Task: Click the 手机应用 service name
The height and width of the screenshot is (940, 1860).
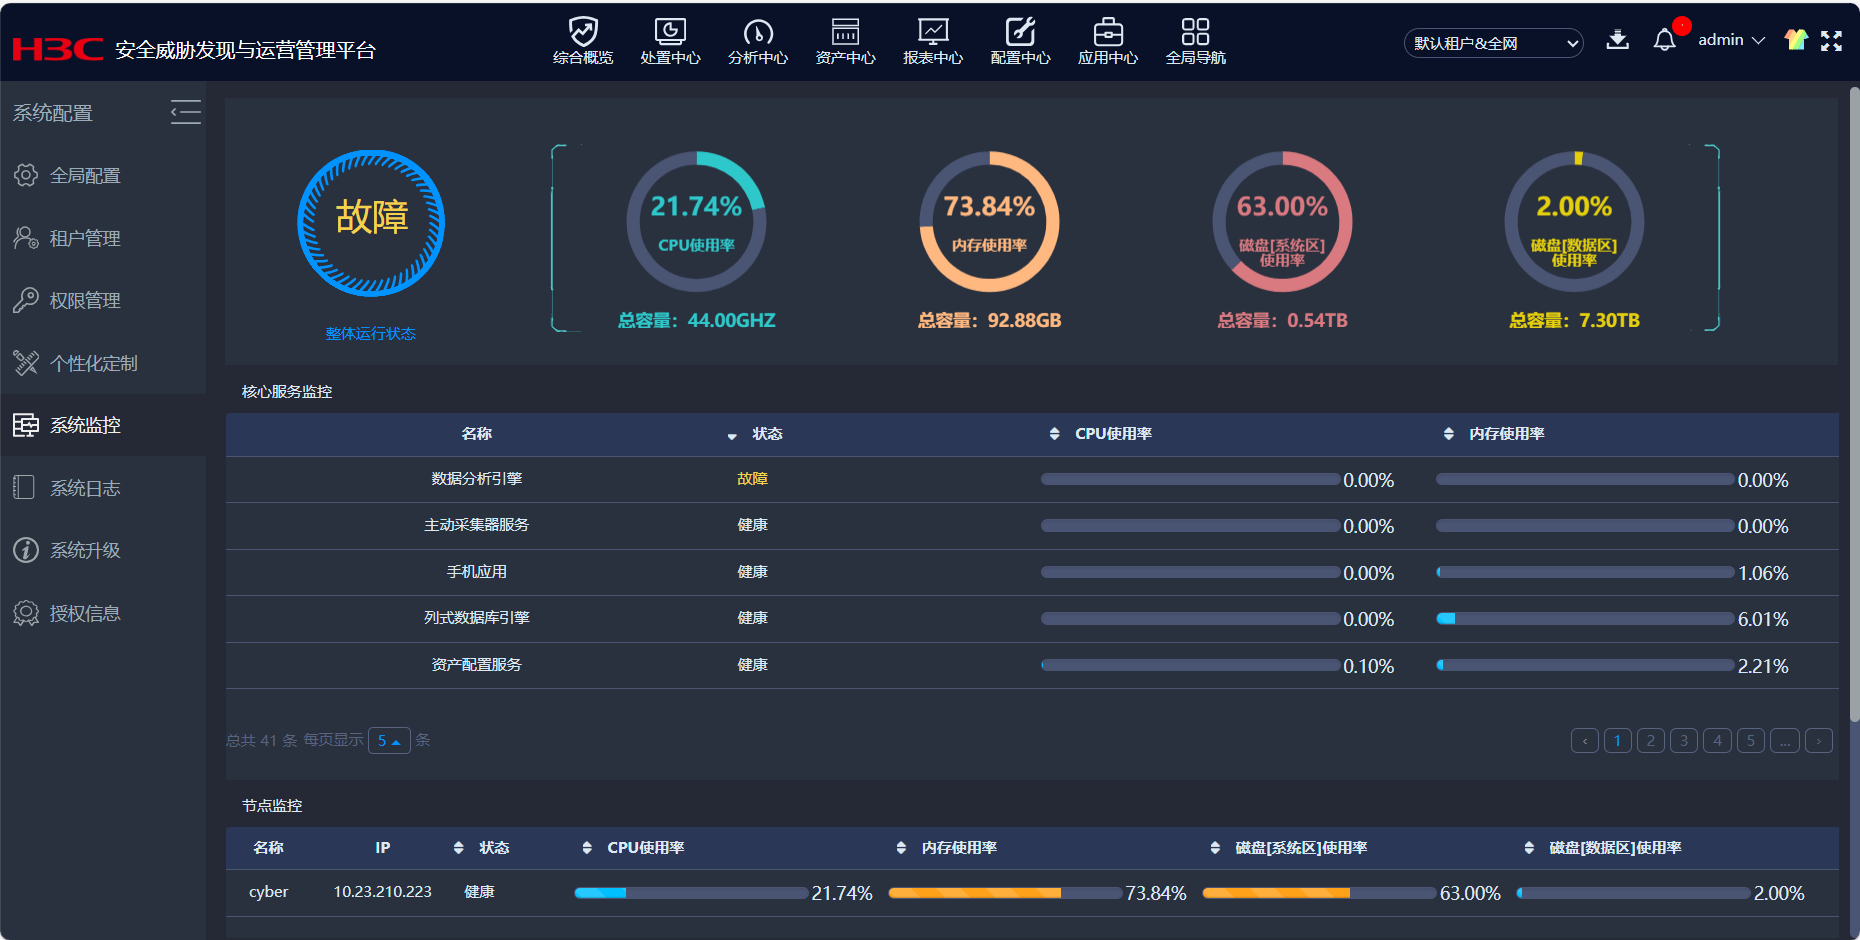Action: (476, 572)
